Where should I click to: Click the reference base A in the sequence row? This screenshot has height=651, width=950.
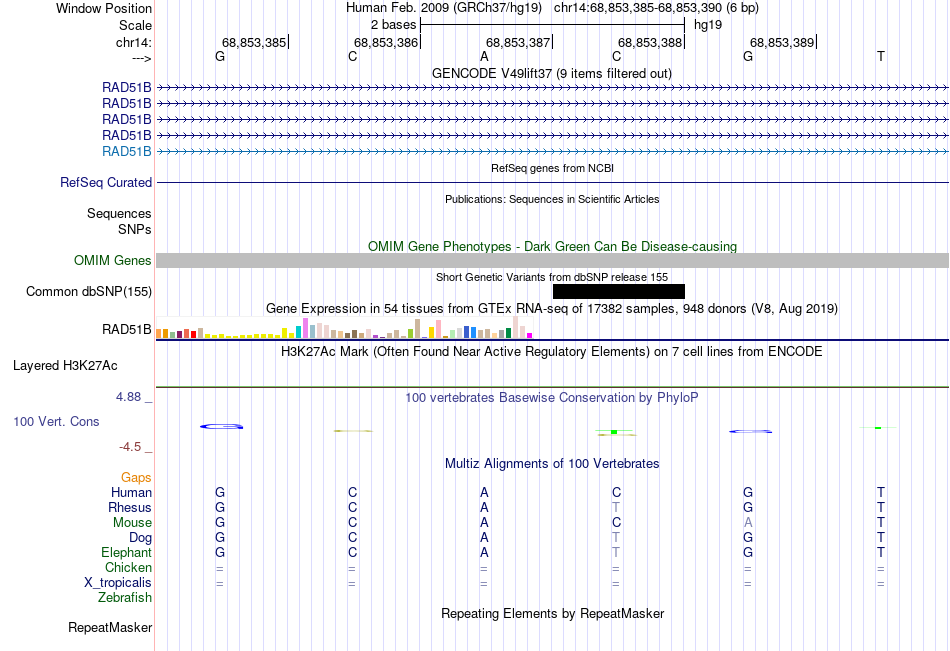pyautogui.click(x=484, y=56)
